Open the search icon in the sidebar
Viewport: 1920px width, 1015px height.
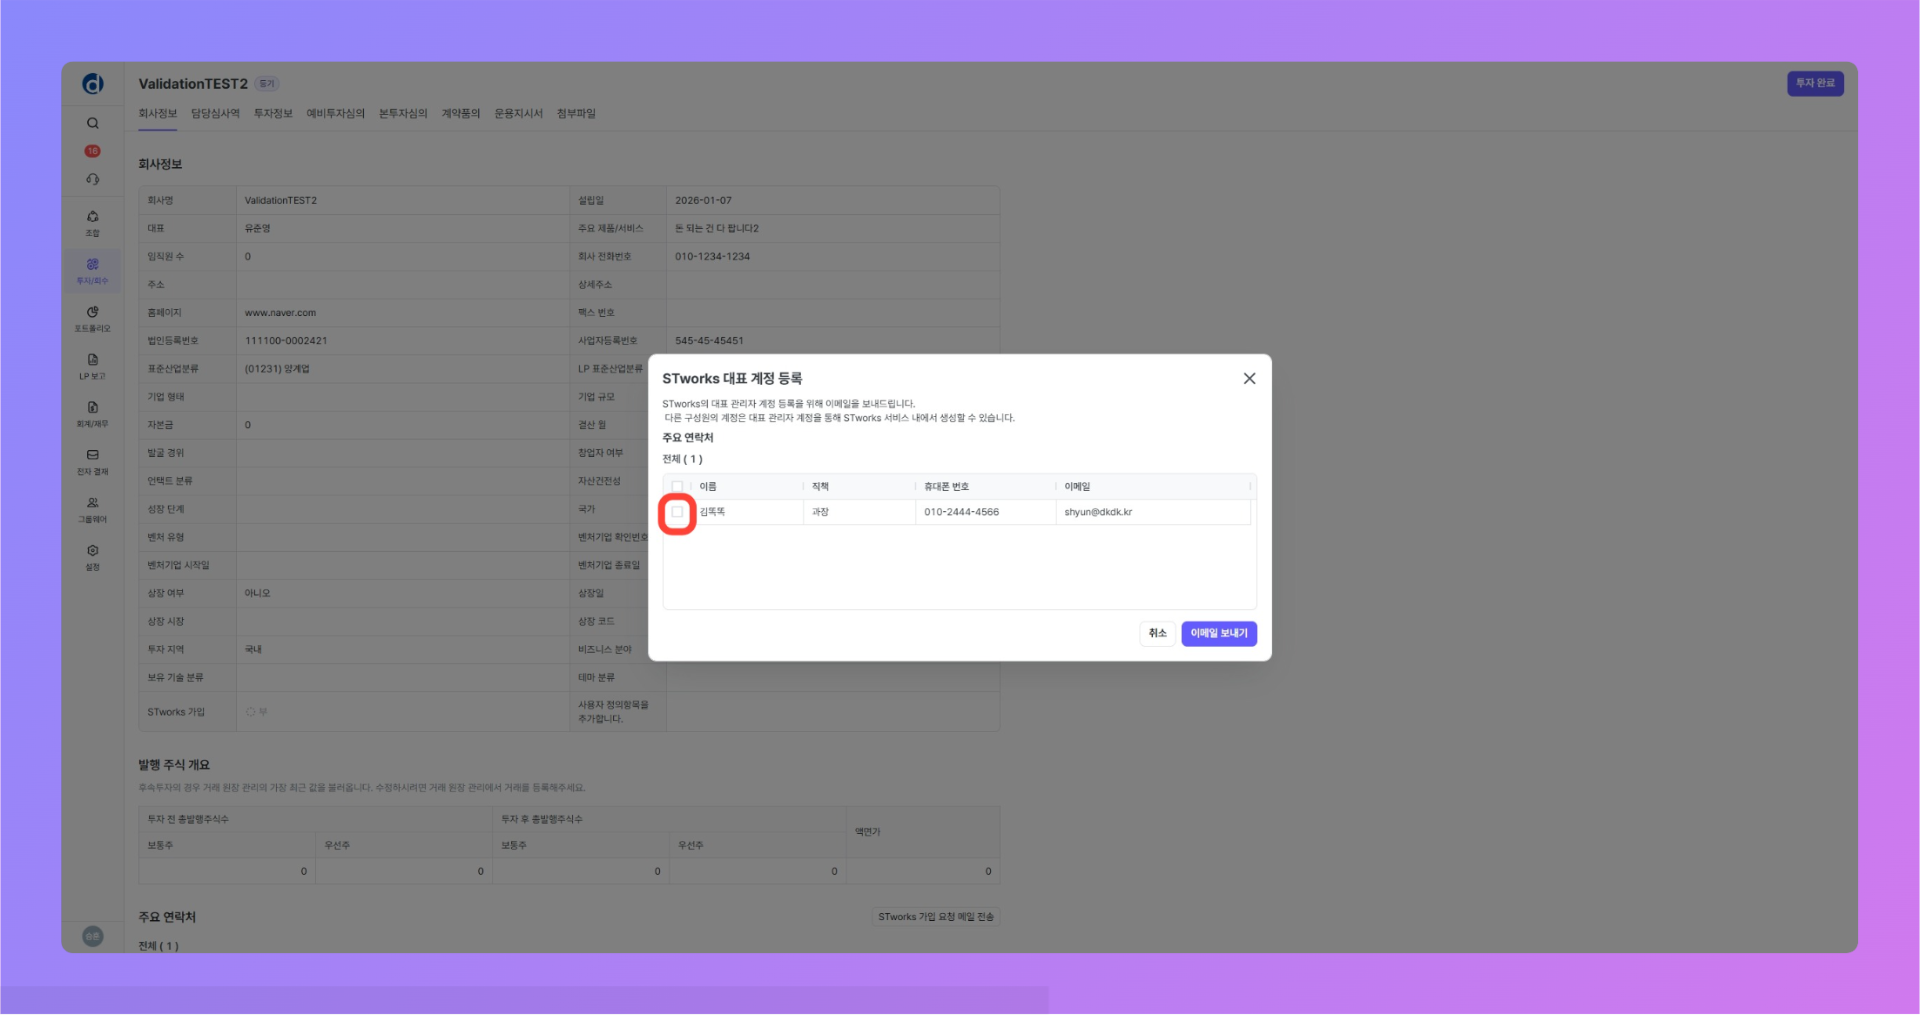tap(92, 123)
